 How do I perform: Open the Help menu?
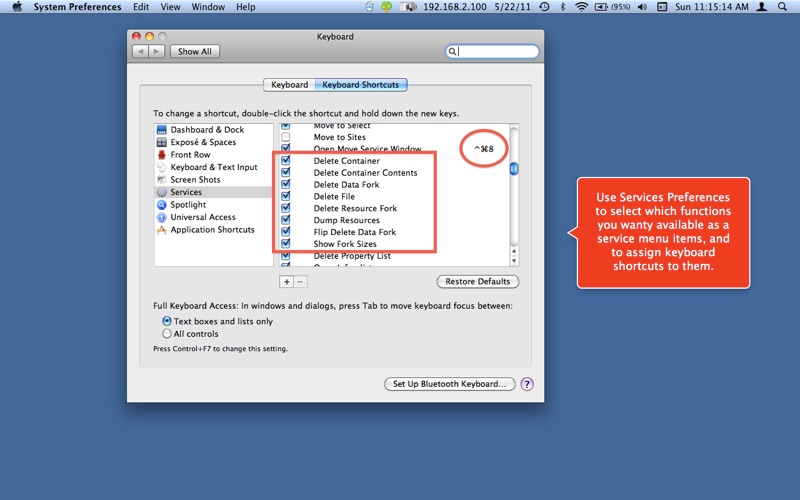point(245,7)
